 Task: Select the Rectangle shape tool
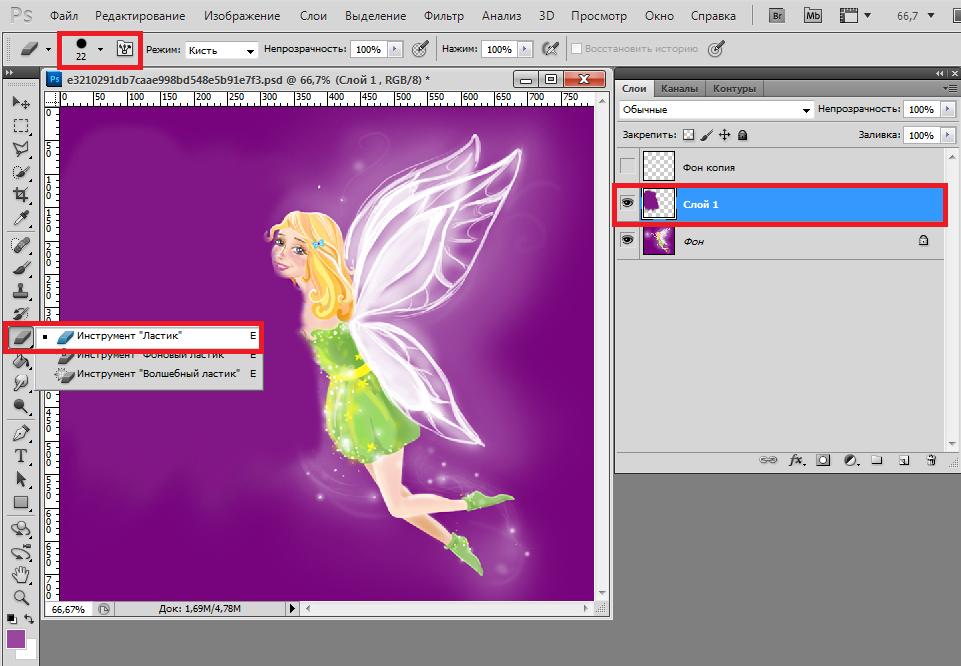coord(21,502)
